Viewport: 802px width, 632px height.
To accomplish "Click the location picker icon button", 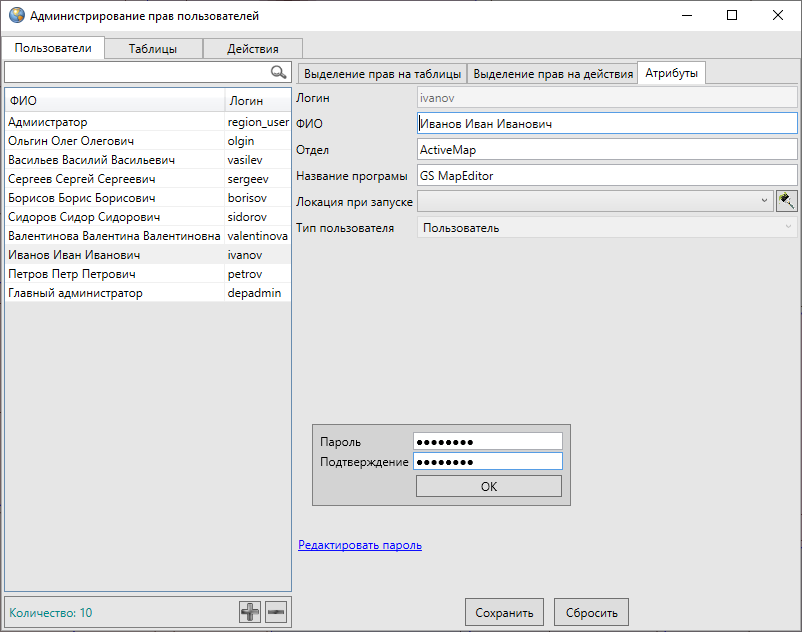I will click(x=787, y=201).
